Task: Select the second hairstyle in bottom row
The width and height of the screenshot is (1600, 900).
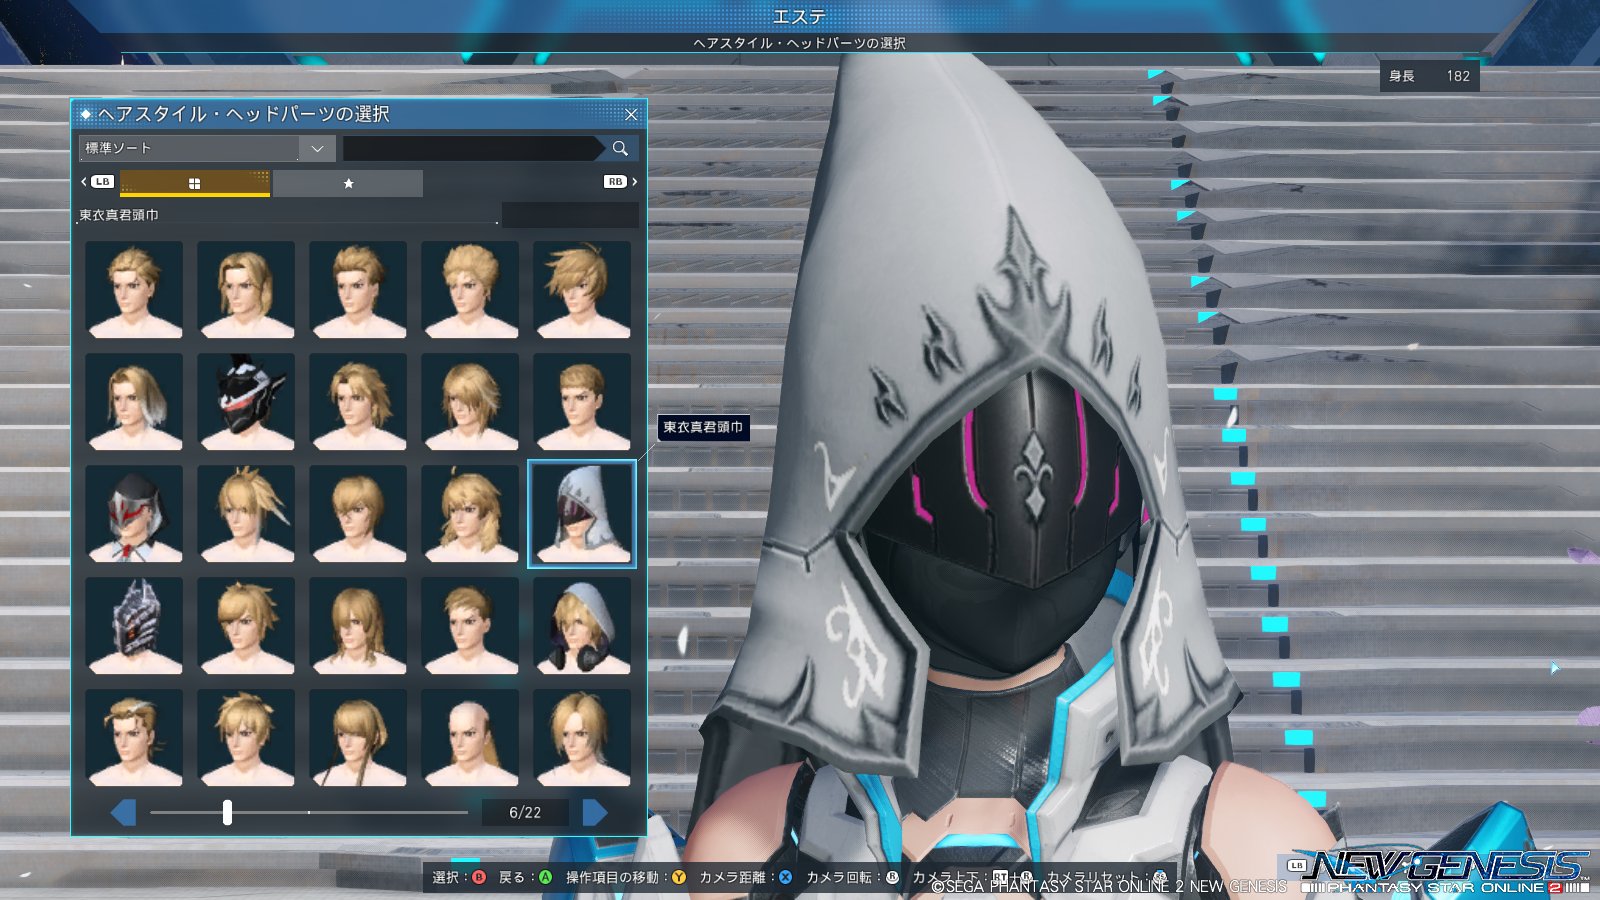Action: [246, 737]
